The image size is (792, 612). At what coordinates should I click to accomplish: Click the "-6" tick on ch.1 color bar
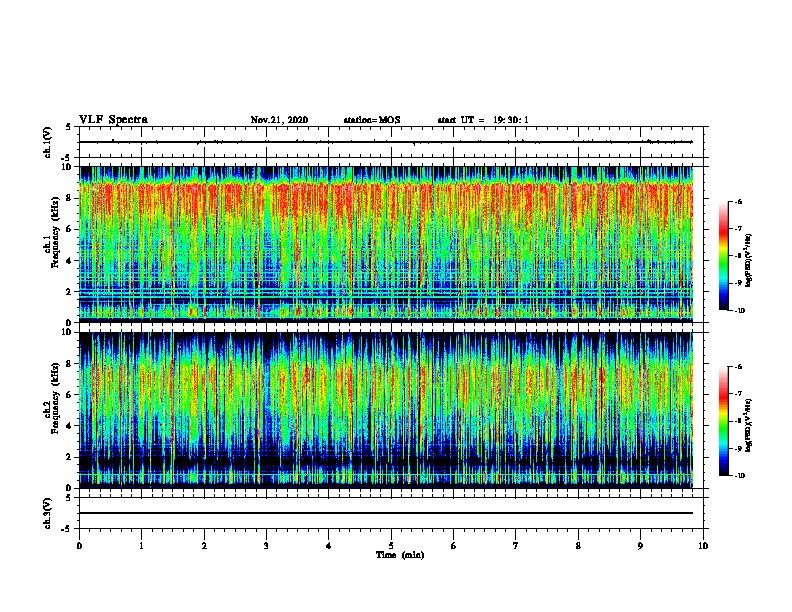(x=739, y=201)
